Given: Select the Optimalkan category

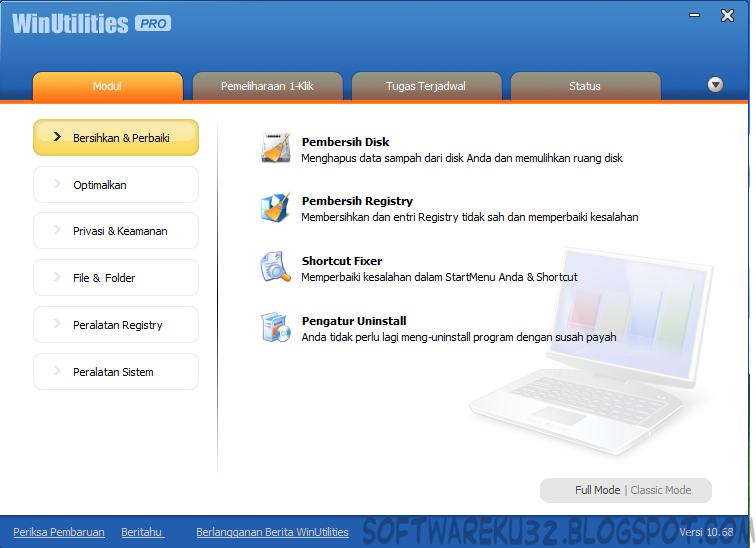Looking at the screenshot, I should coord(116,185).
